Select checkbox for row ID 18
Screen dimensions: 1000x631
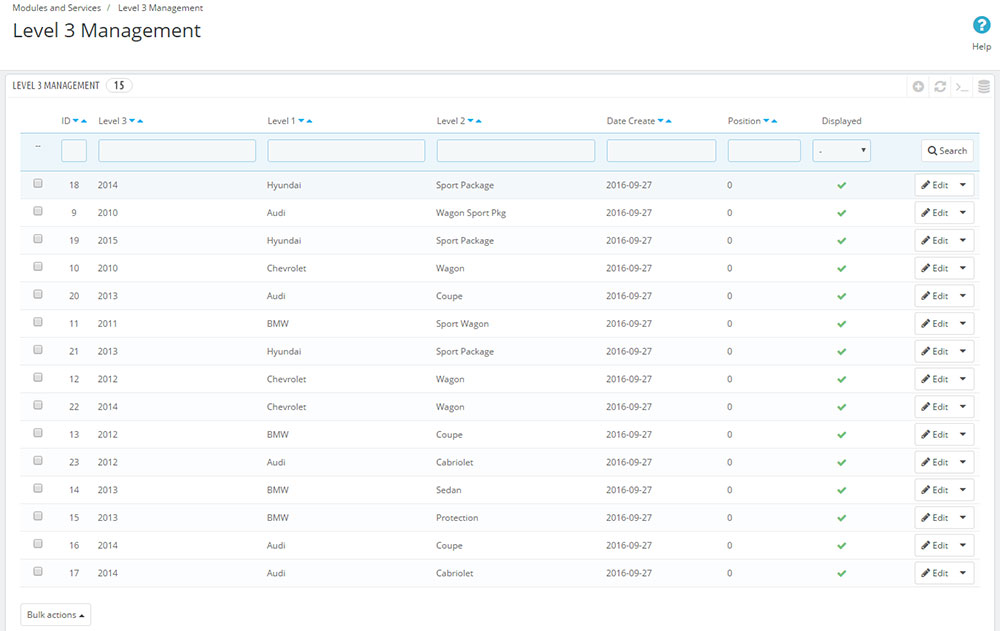click(38, 183)
